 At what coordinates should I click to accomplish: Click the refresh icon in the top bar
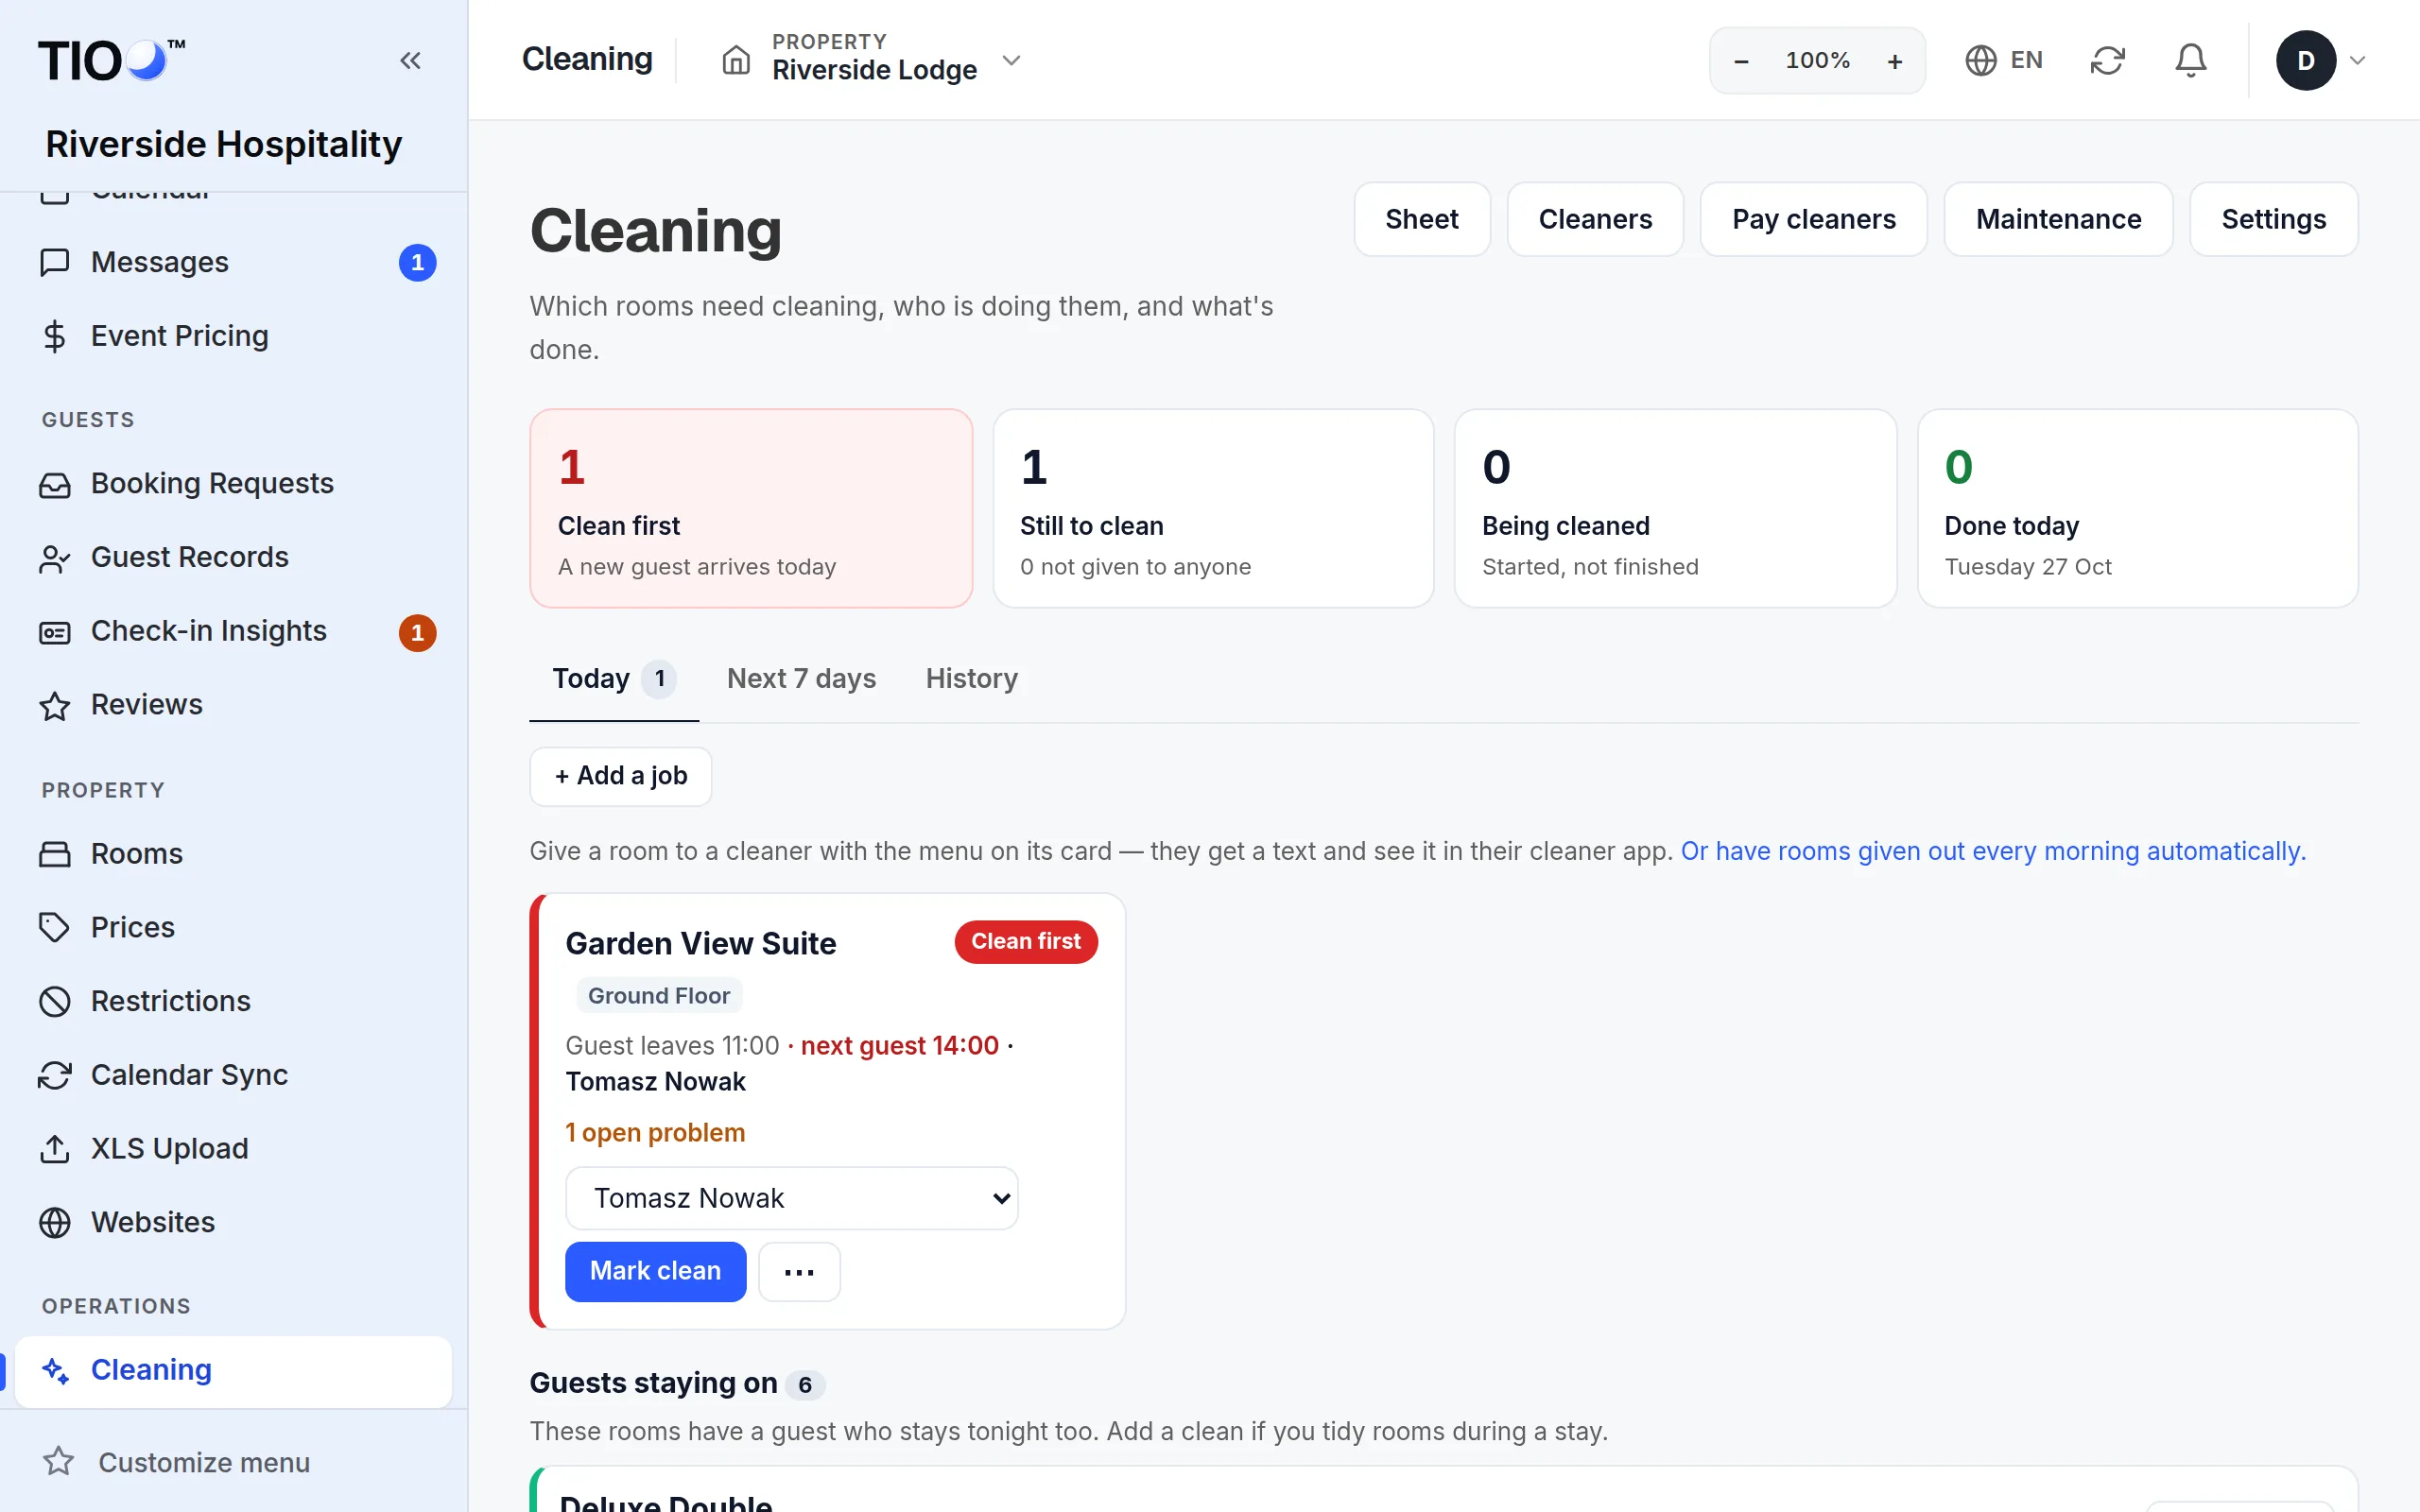coord(2107,61)
